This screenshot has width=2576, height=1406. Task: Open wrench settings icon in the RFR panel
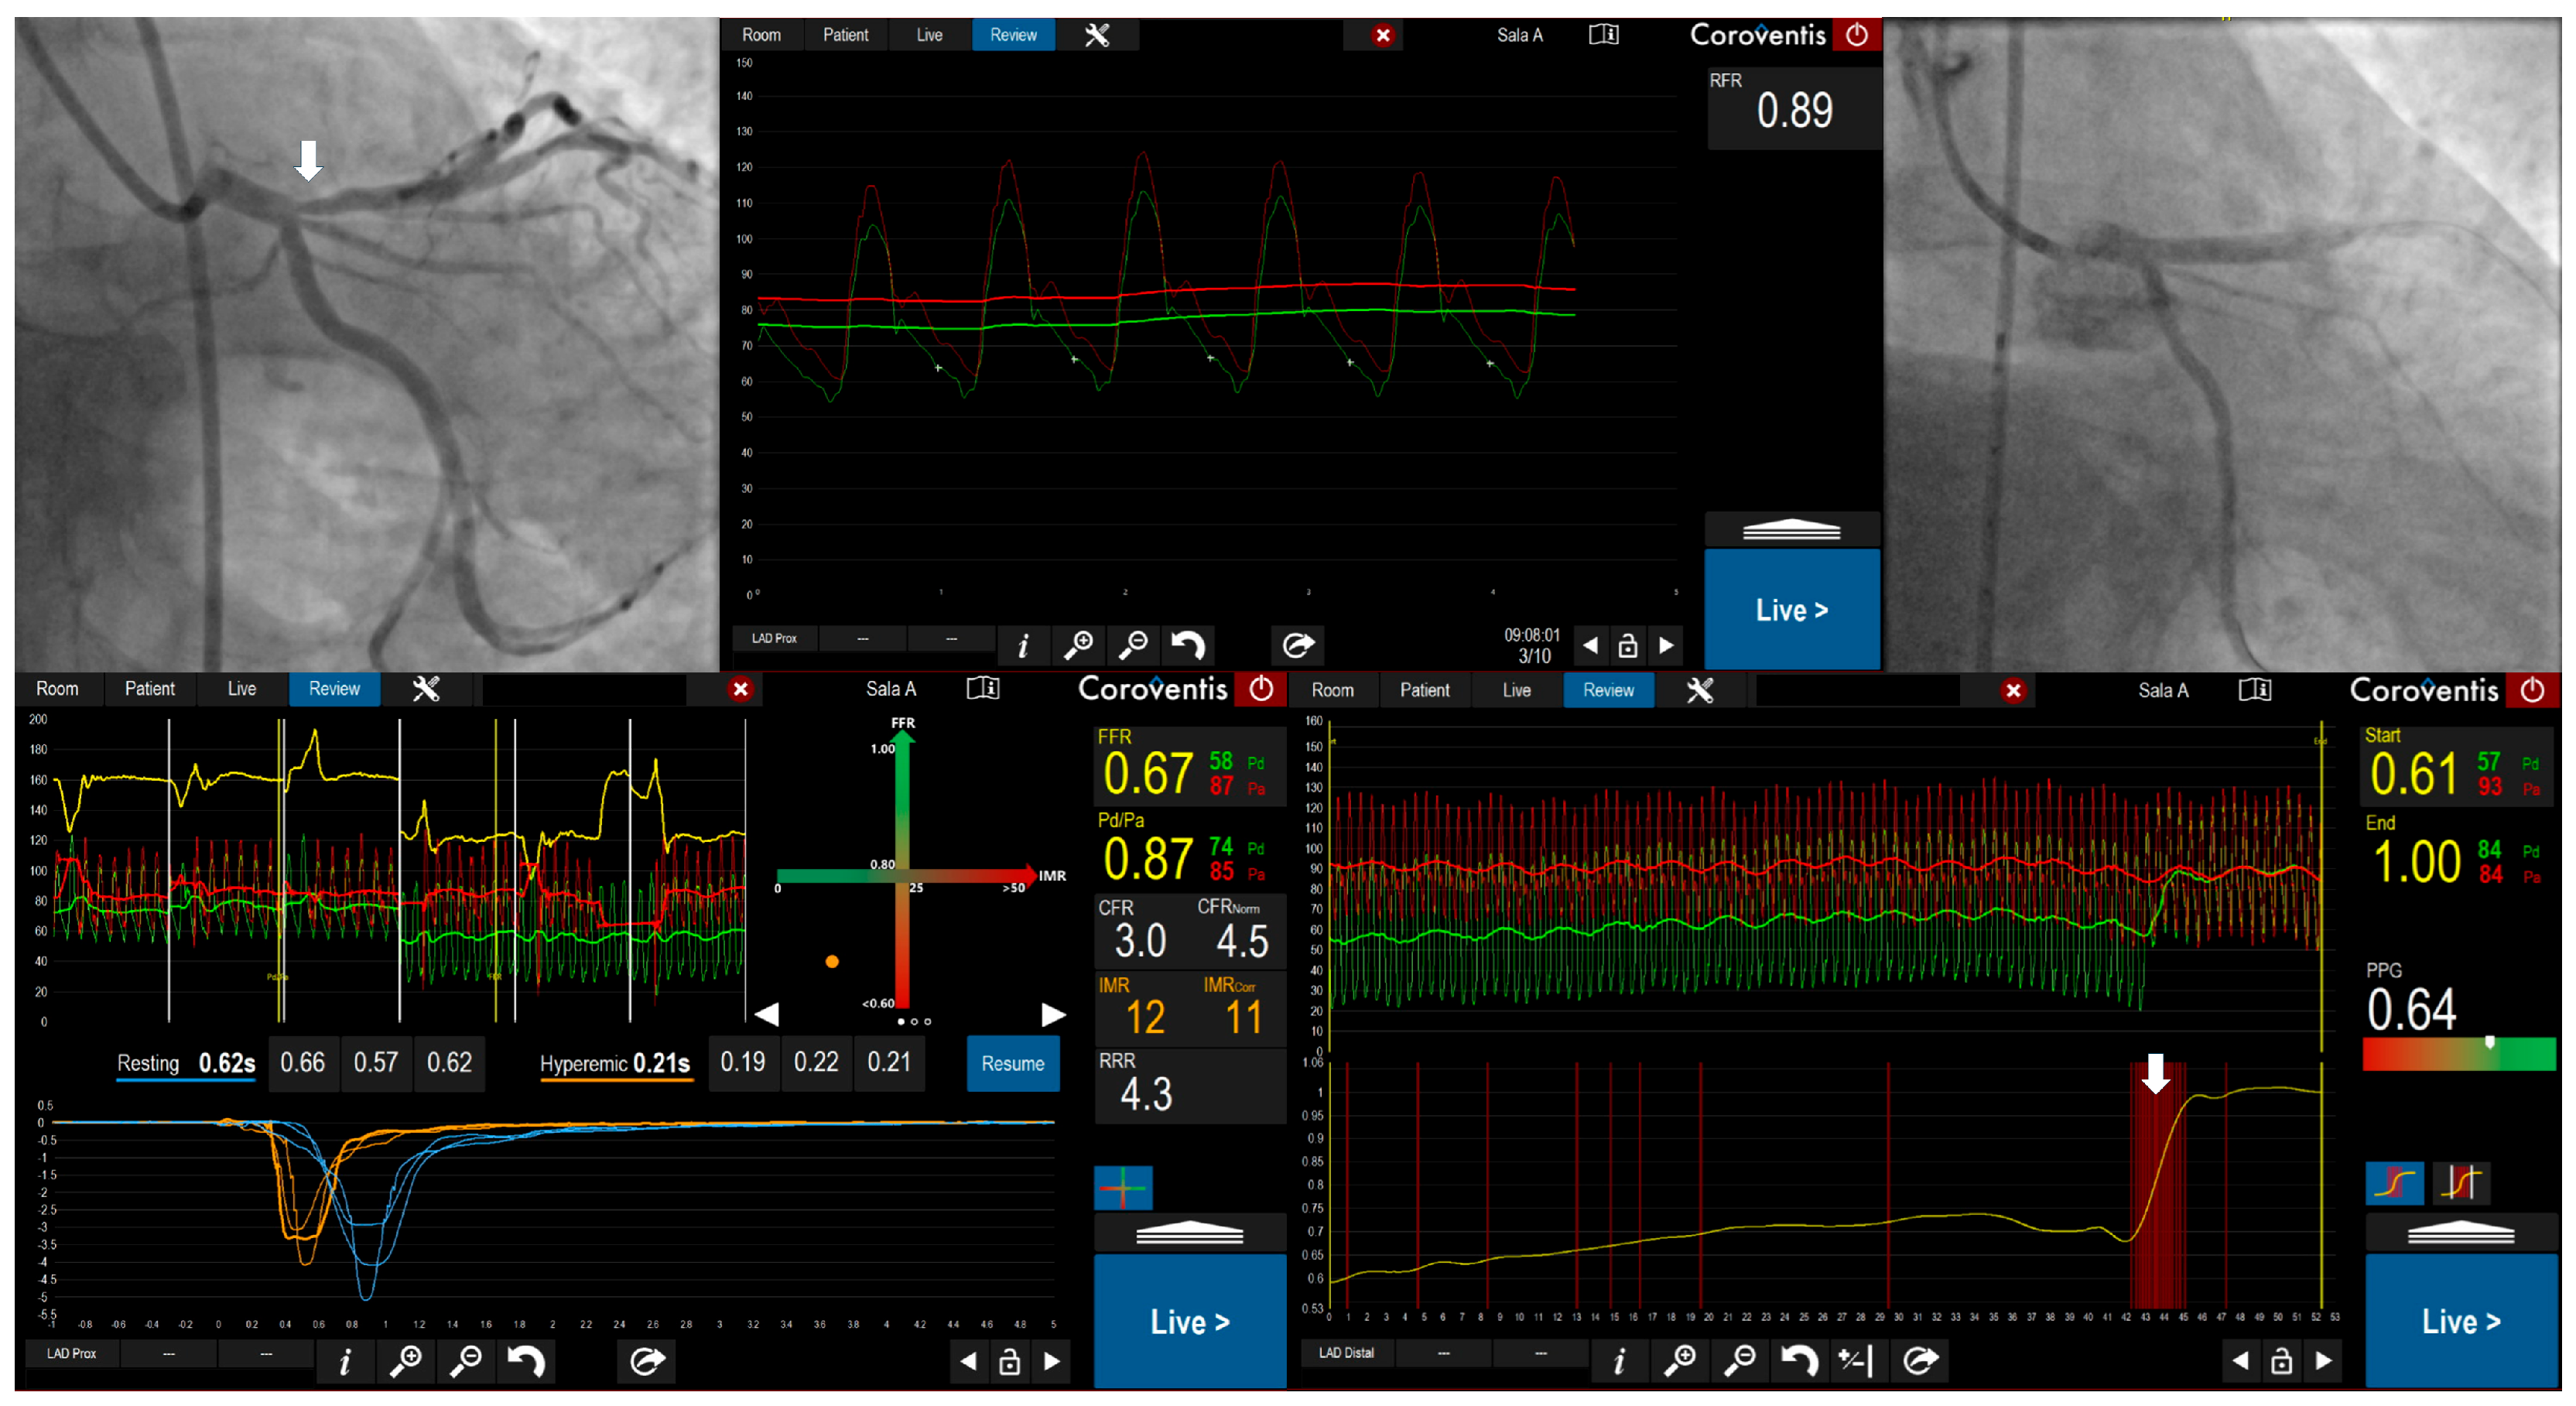1097,35
